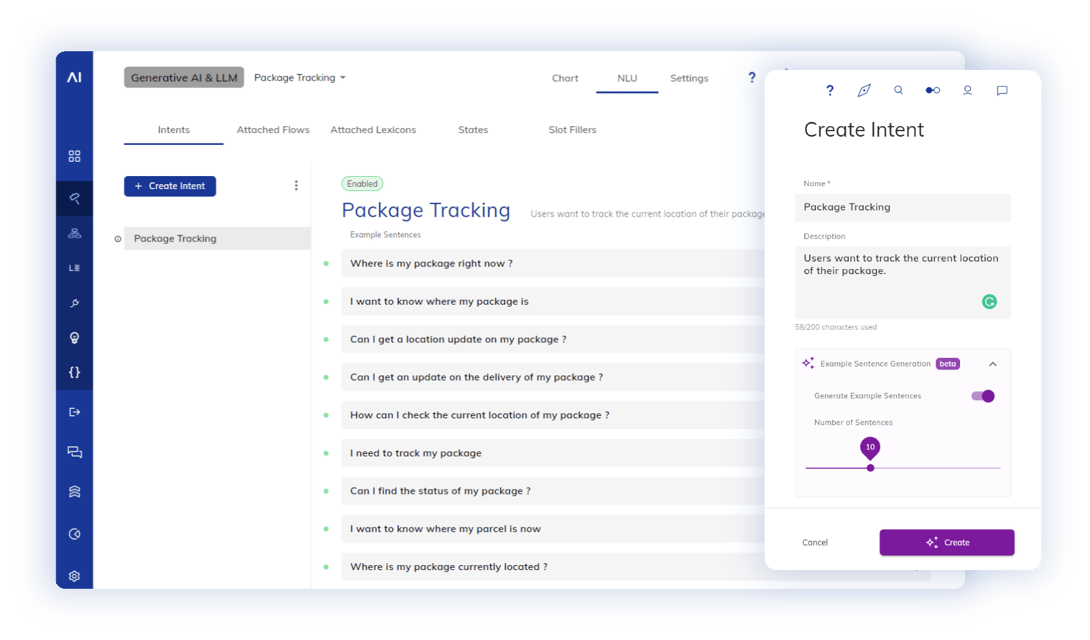Select the highlighted NLU sidebar icon
Image resolution: width=1090 pixels, height=640 pixels.
74,198
